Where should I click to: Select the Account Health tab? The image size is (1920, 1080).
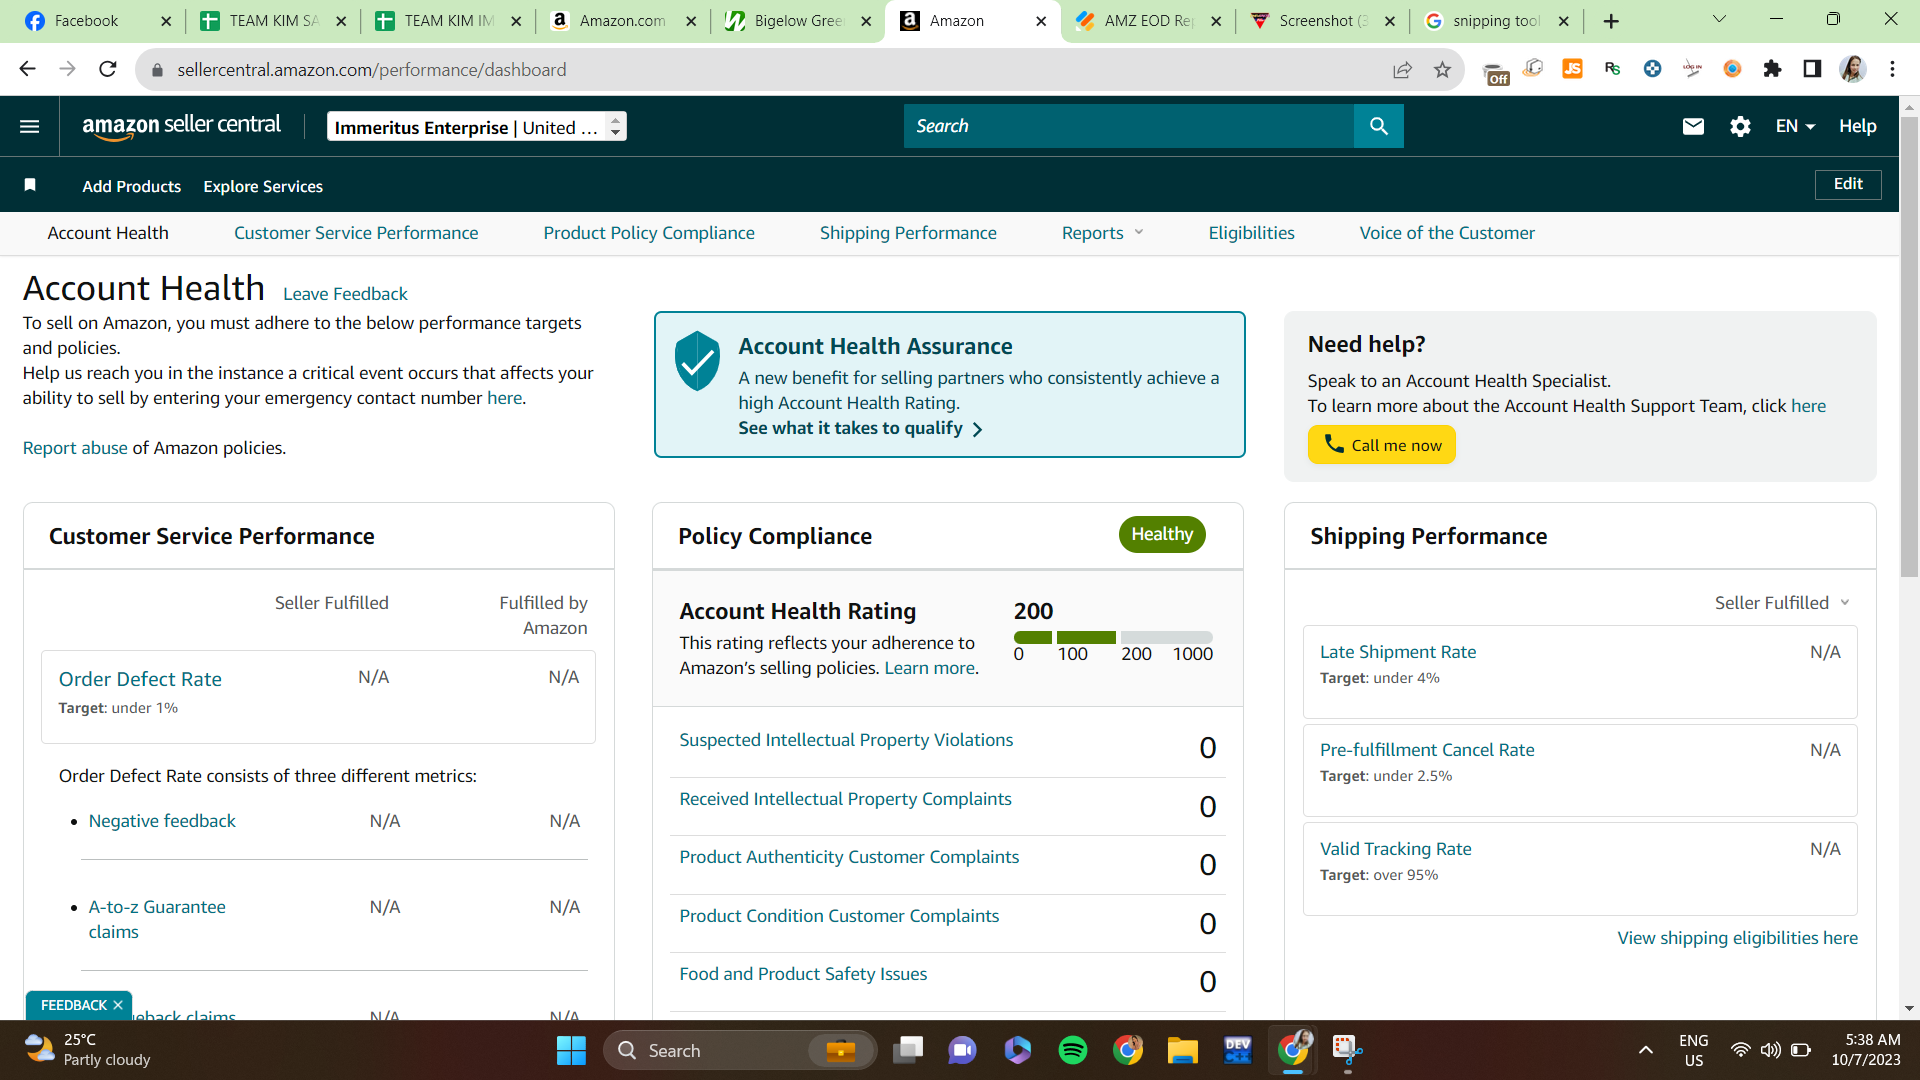pos(108,233)
